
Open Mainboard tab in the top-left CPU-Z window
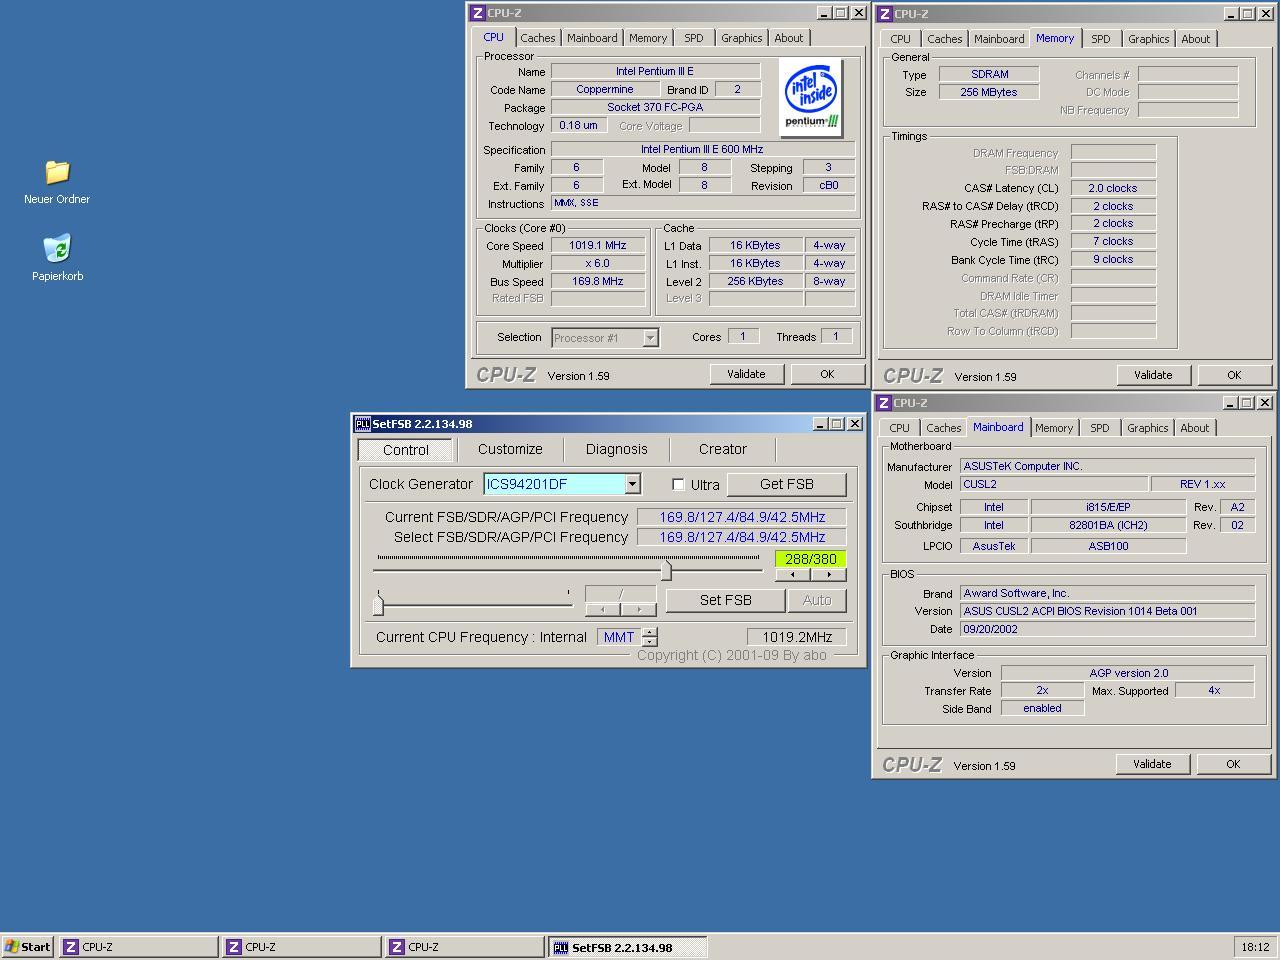[592, 38]
